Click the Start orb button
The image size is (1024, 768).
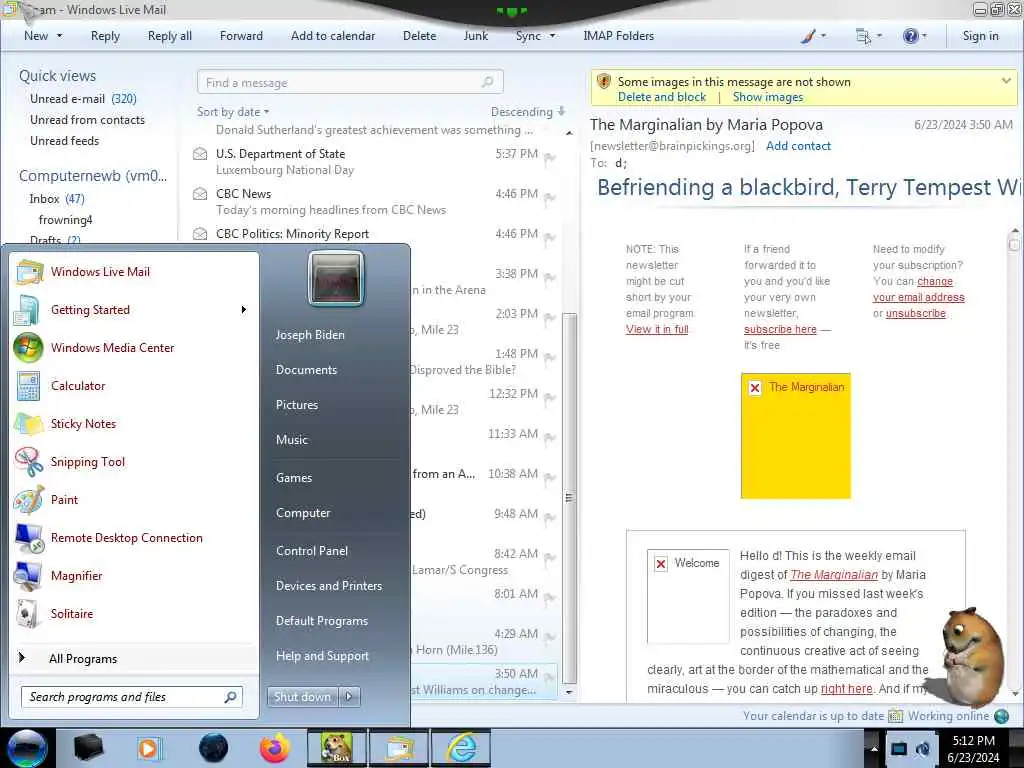(26, 748)
